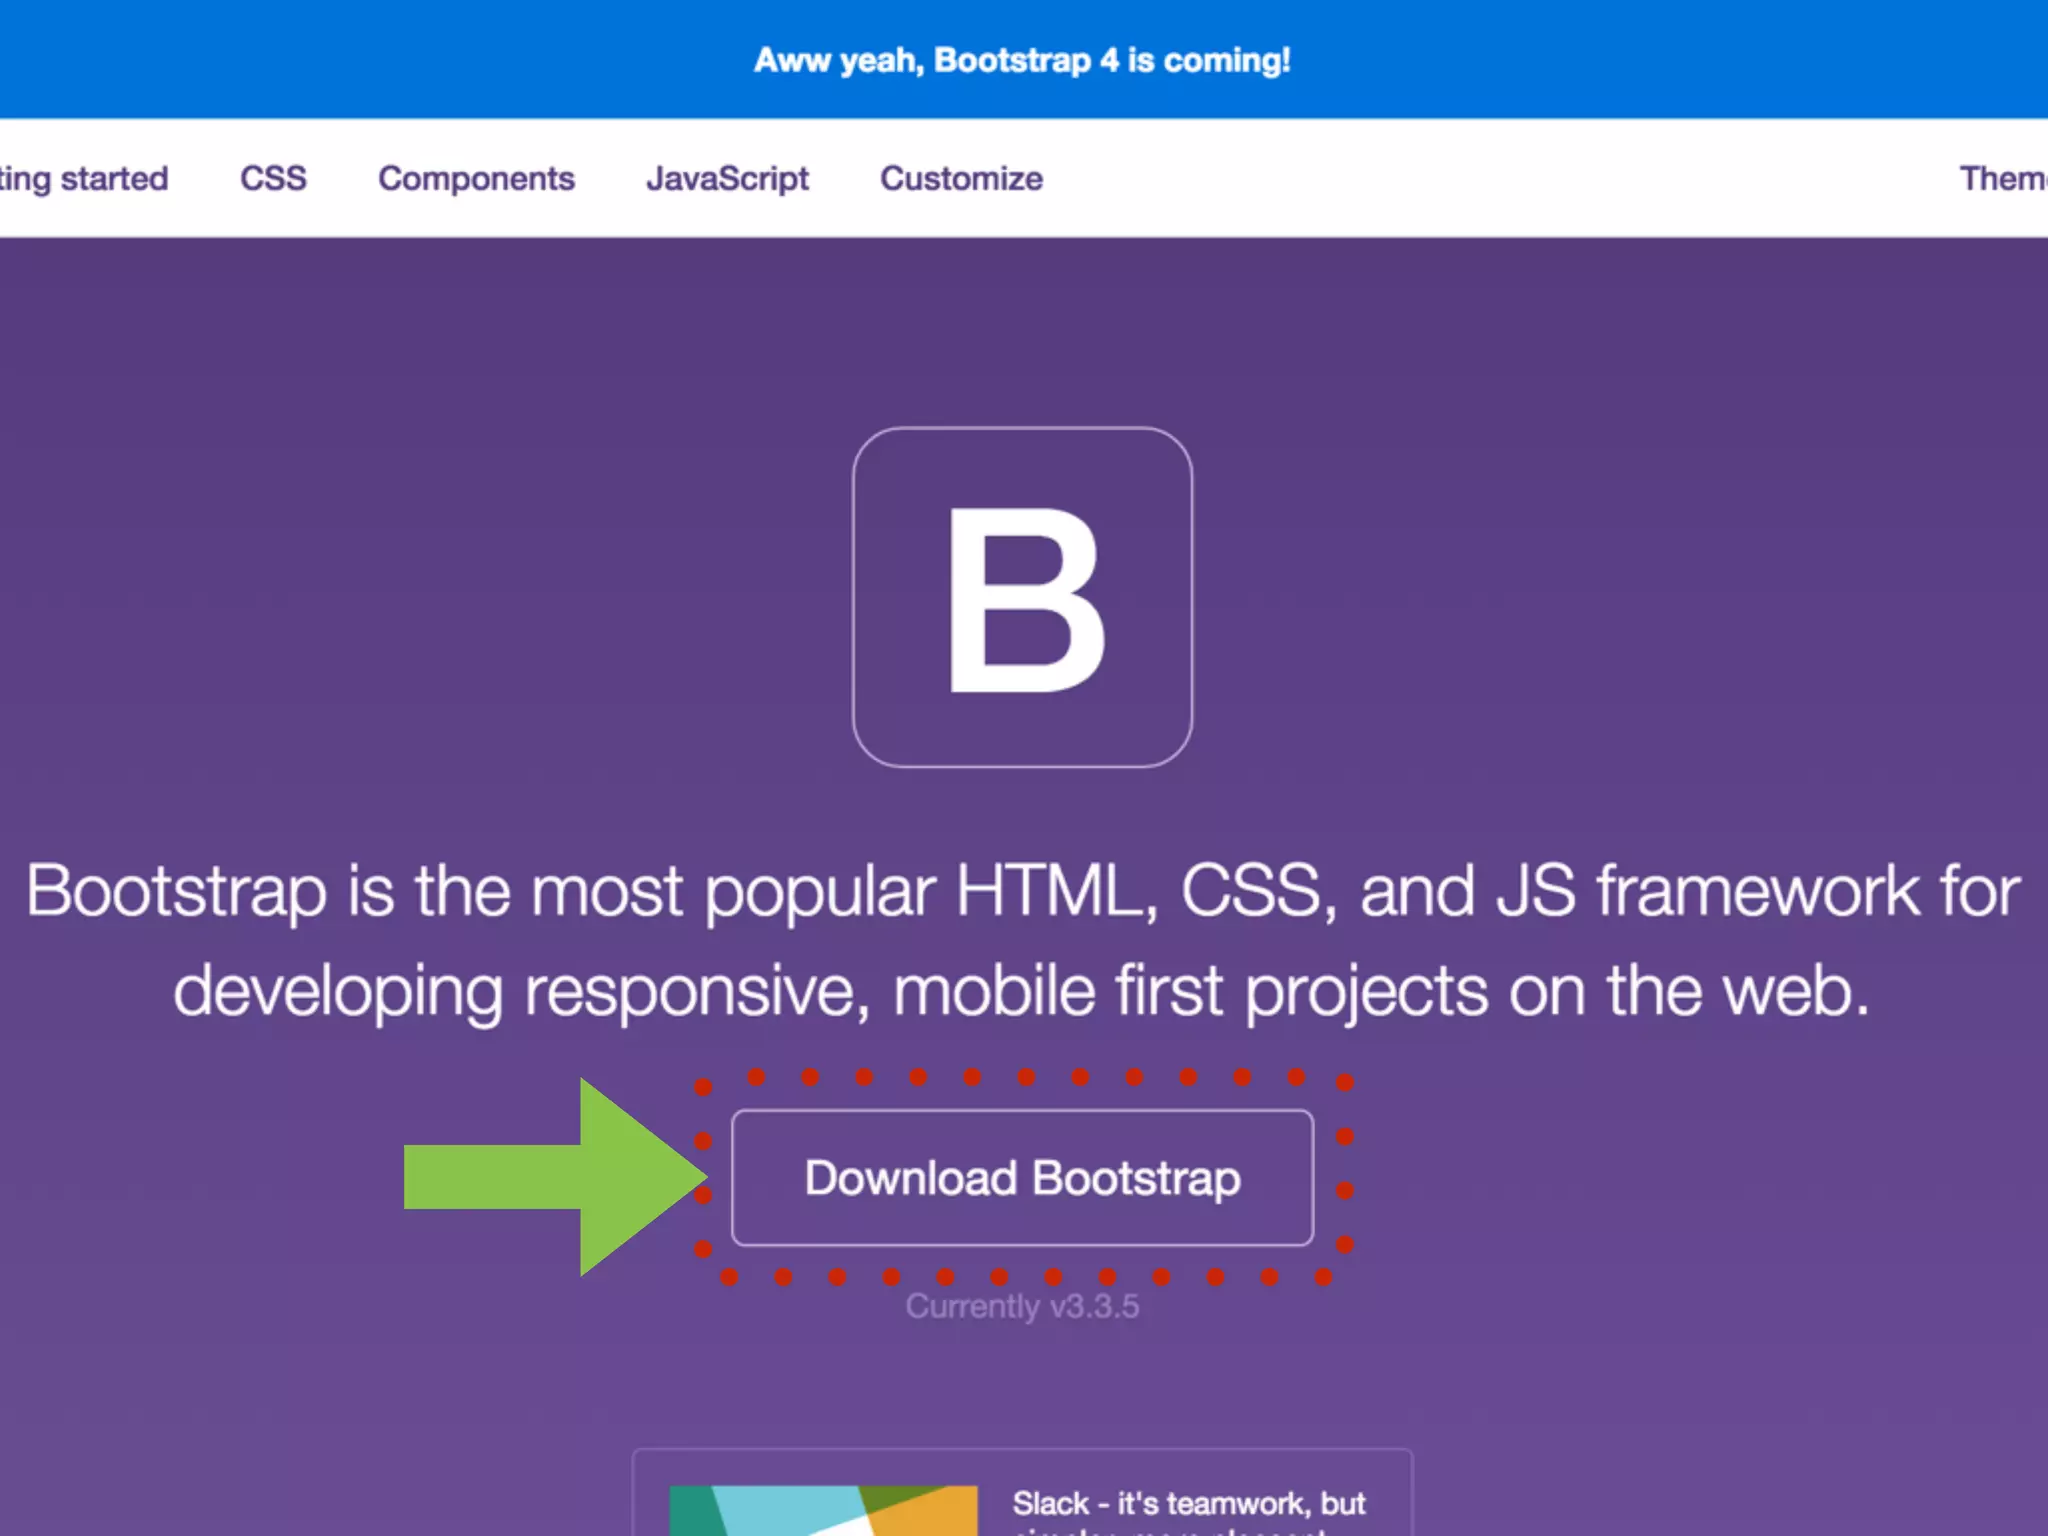Go to the JavaScript nav section
This screenshot has width=2048, height=1536.
pyautogui.click(x=727, y=178)
